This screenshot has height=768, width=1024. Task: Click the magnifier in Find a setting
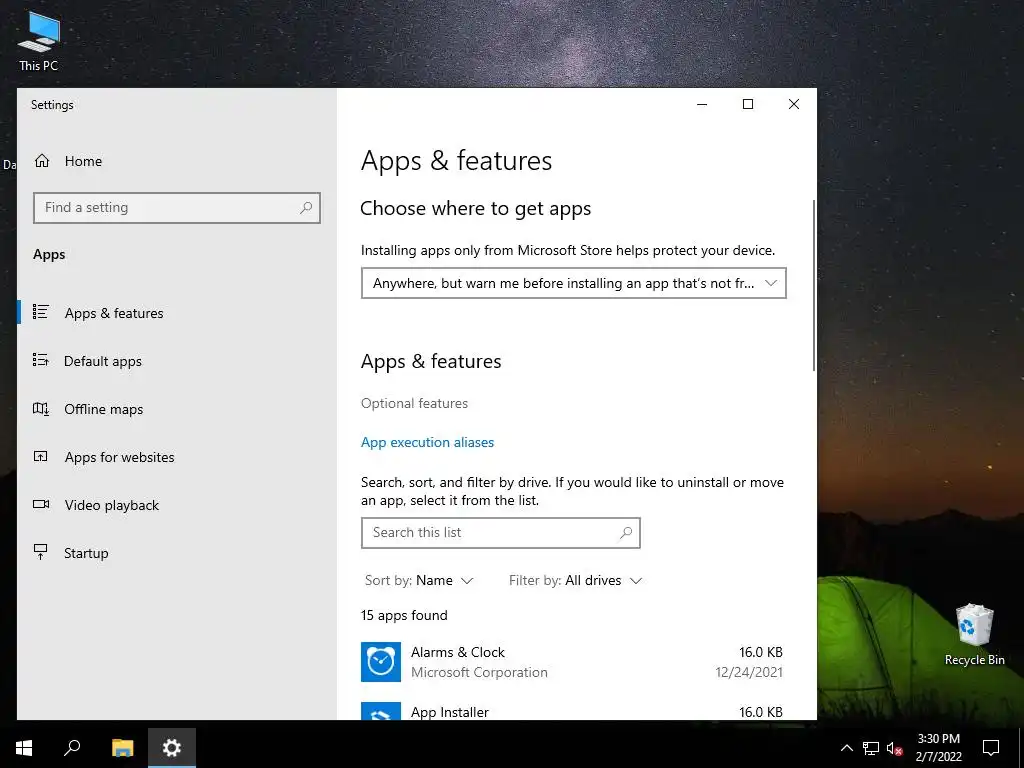pos(306,208)
